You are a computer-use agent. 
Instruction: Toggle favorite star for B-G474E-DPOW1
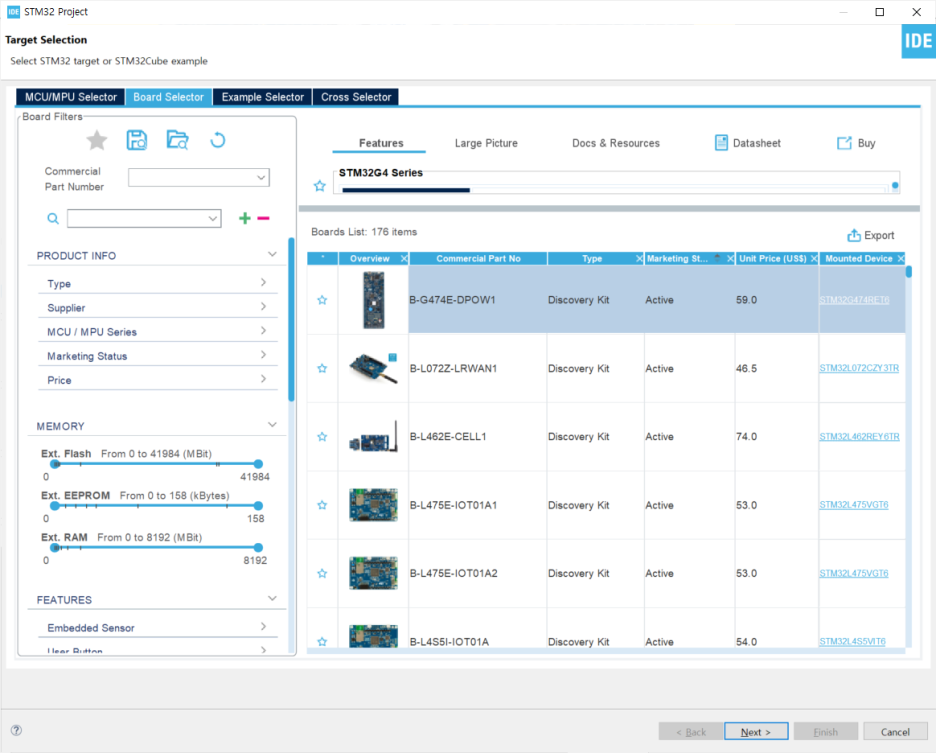click(x=322, y=300)
